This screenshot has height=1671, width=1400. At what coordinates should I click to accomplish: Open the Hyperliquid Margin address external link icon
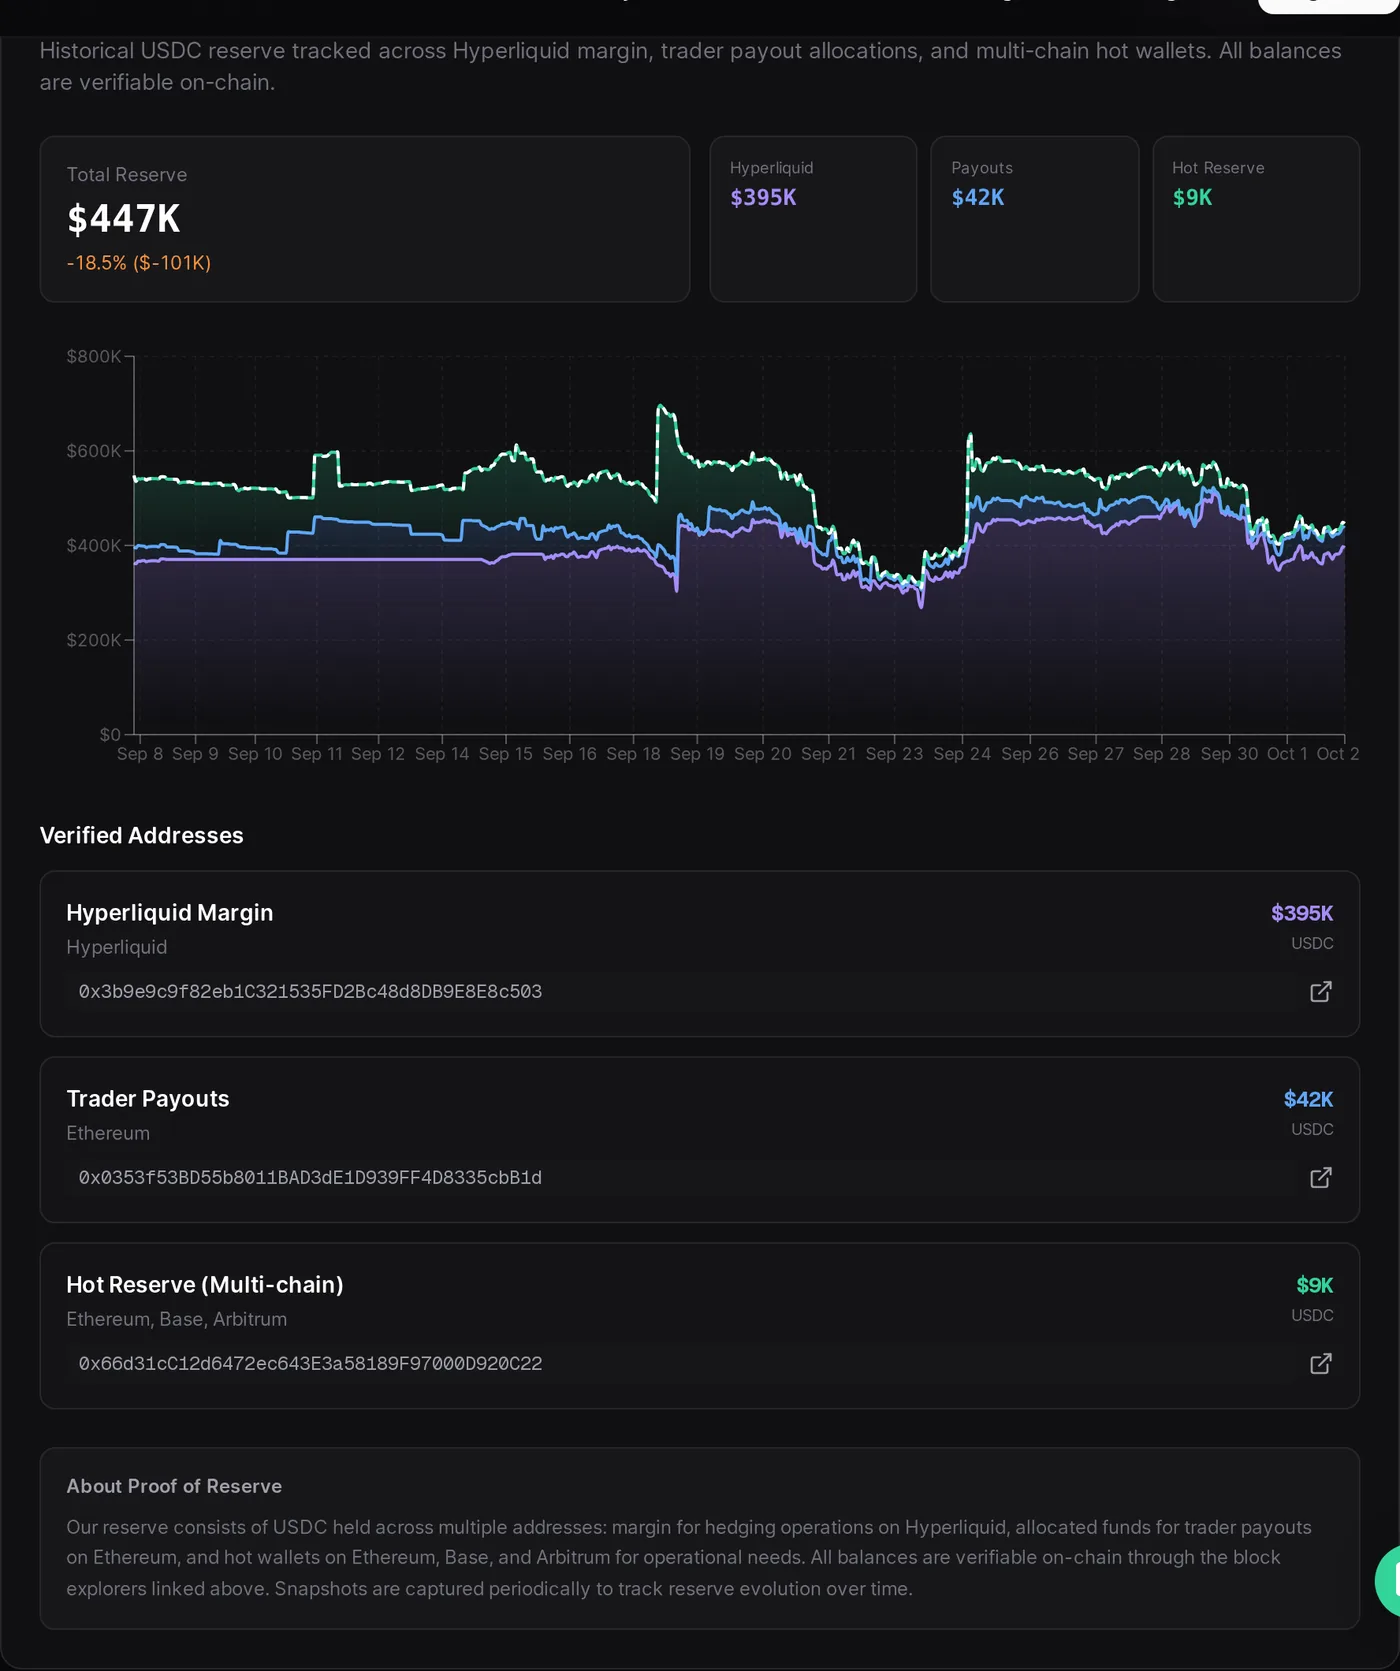1320,991
